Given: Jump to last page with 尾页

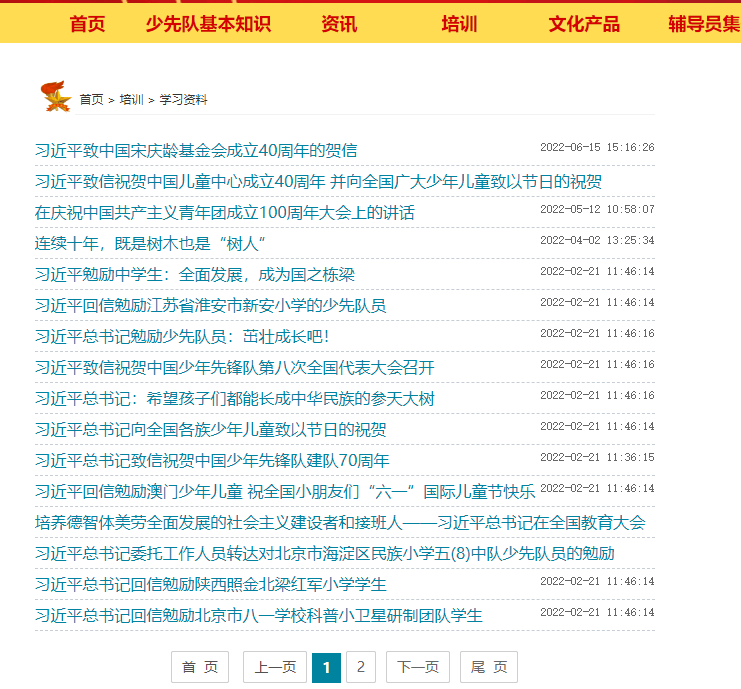Looking at the screenshot, I should tap(489, 667).
